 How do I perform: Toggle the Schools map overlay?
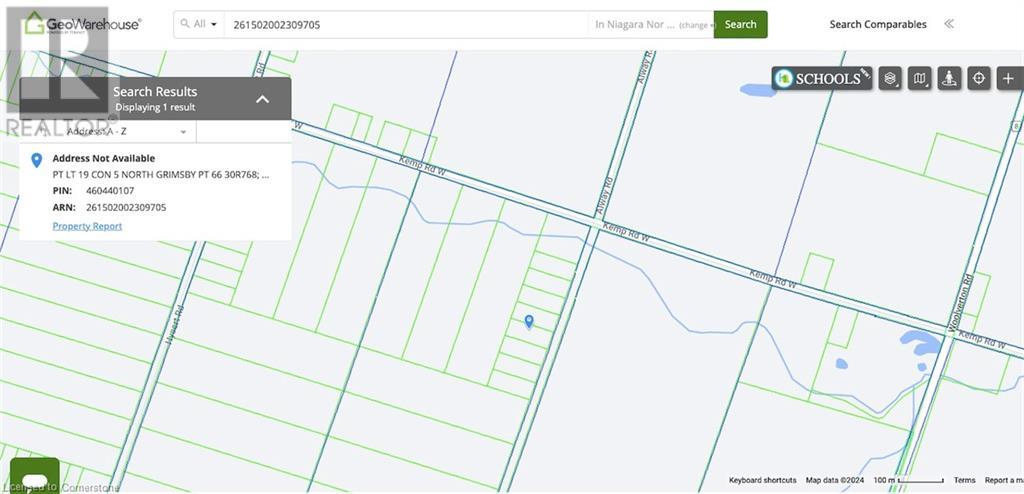coord(820,78)
